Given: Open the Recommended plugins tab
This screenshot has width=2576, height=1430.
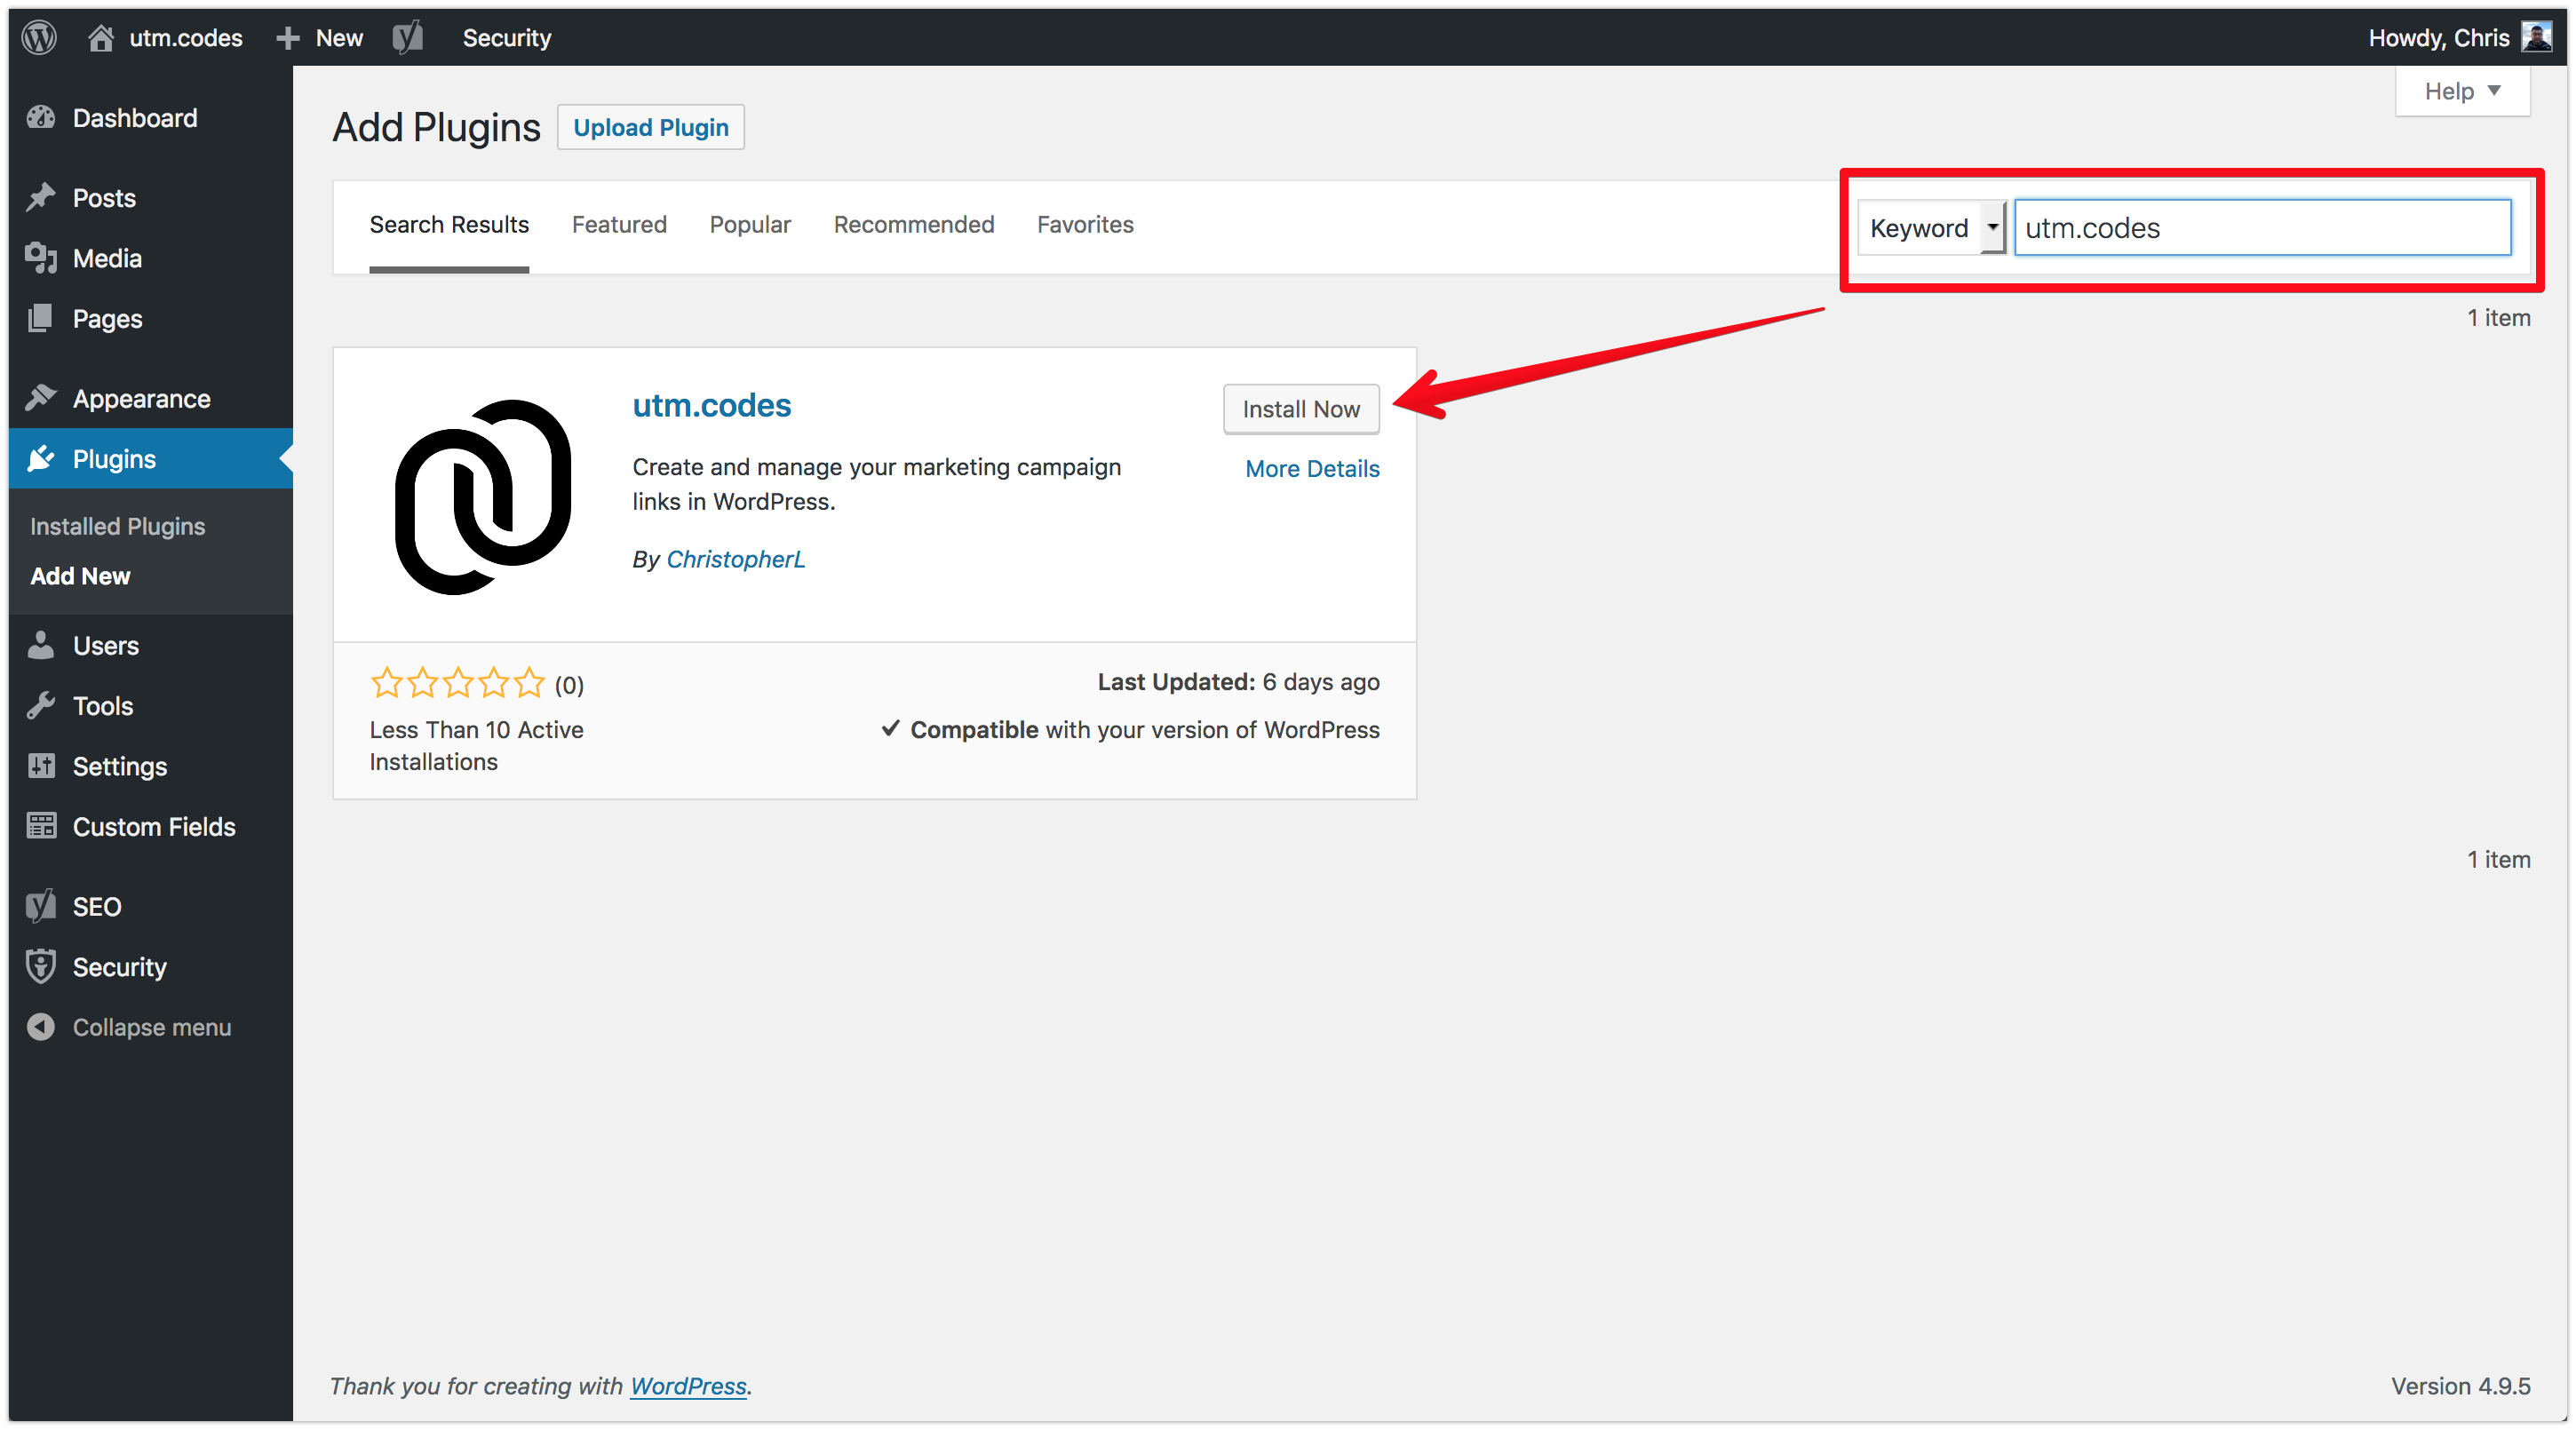Looking at the screenshot, I should pyautogui.click(x=913, y=224).
